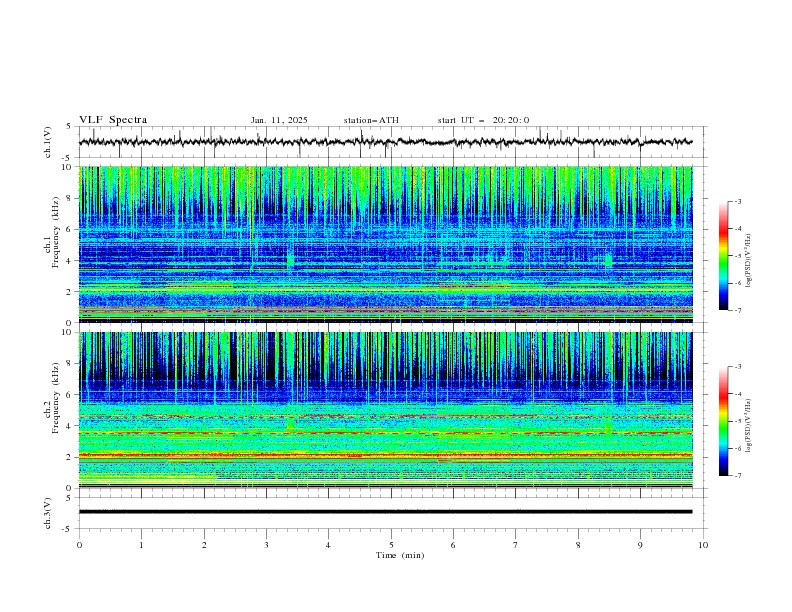Click the "-7" tick on ch.2 colorbar
The height and width of the screenshot is (612, 792).
(x=737, y=476)
